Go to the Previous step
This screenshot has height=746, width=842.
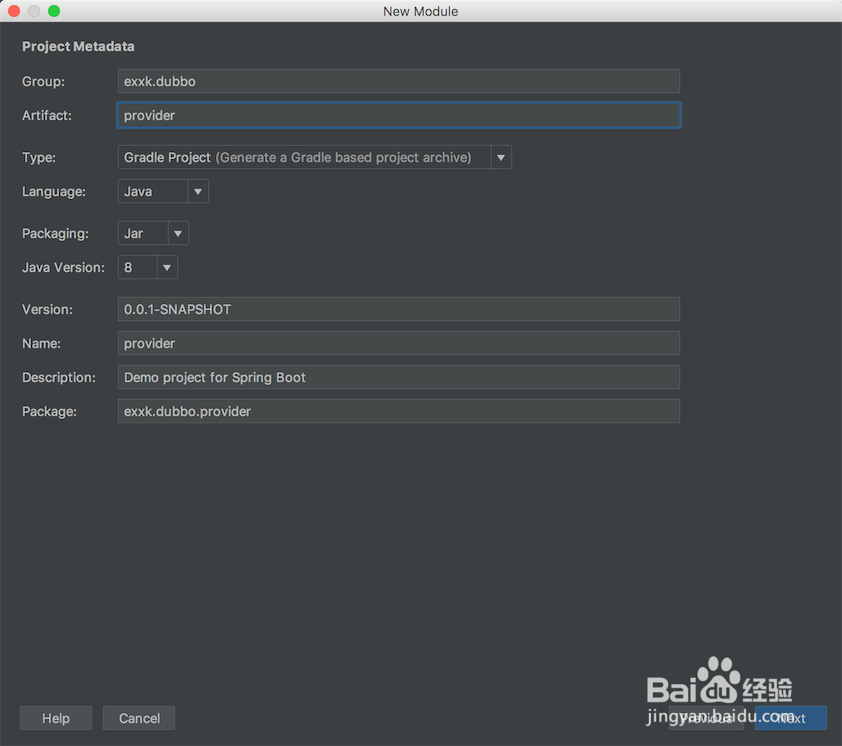click(706, 718)
